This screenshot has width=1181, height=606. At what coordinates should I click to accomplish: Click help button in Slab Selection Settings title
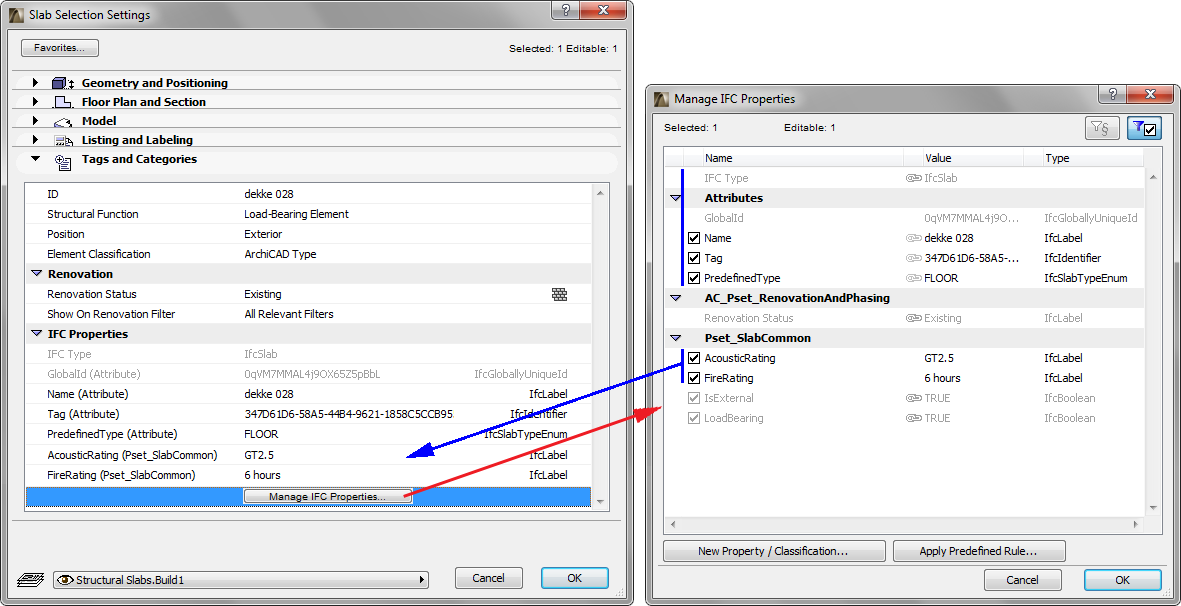click(566, 10)
